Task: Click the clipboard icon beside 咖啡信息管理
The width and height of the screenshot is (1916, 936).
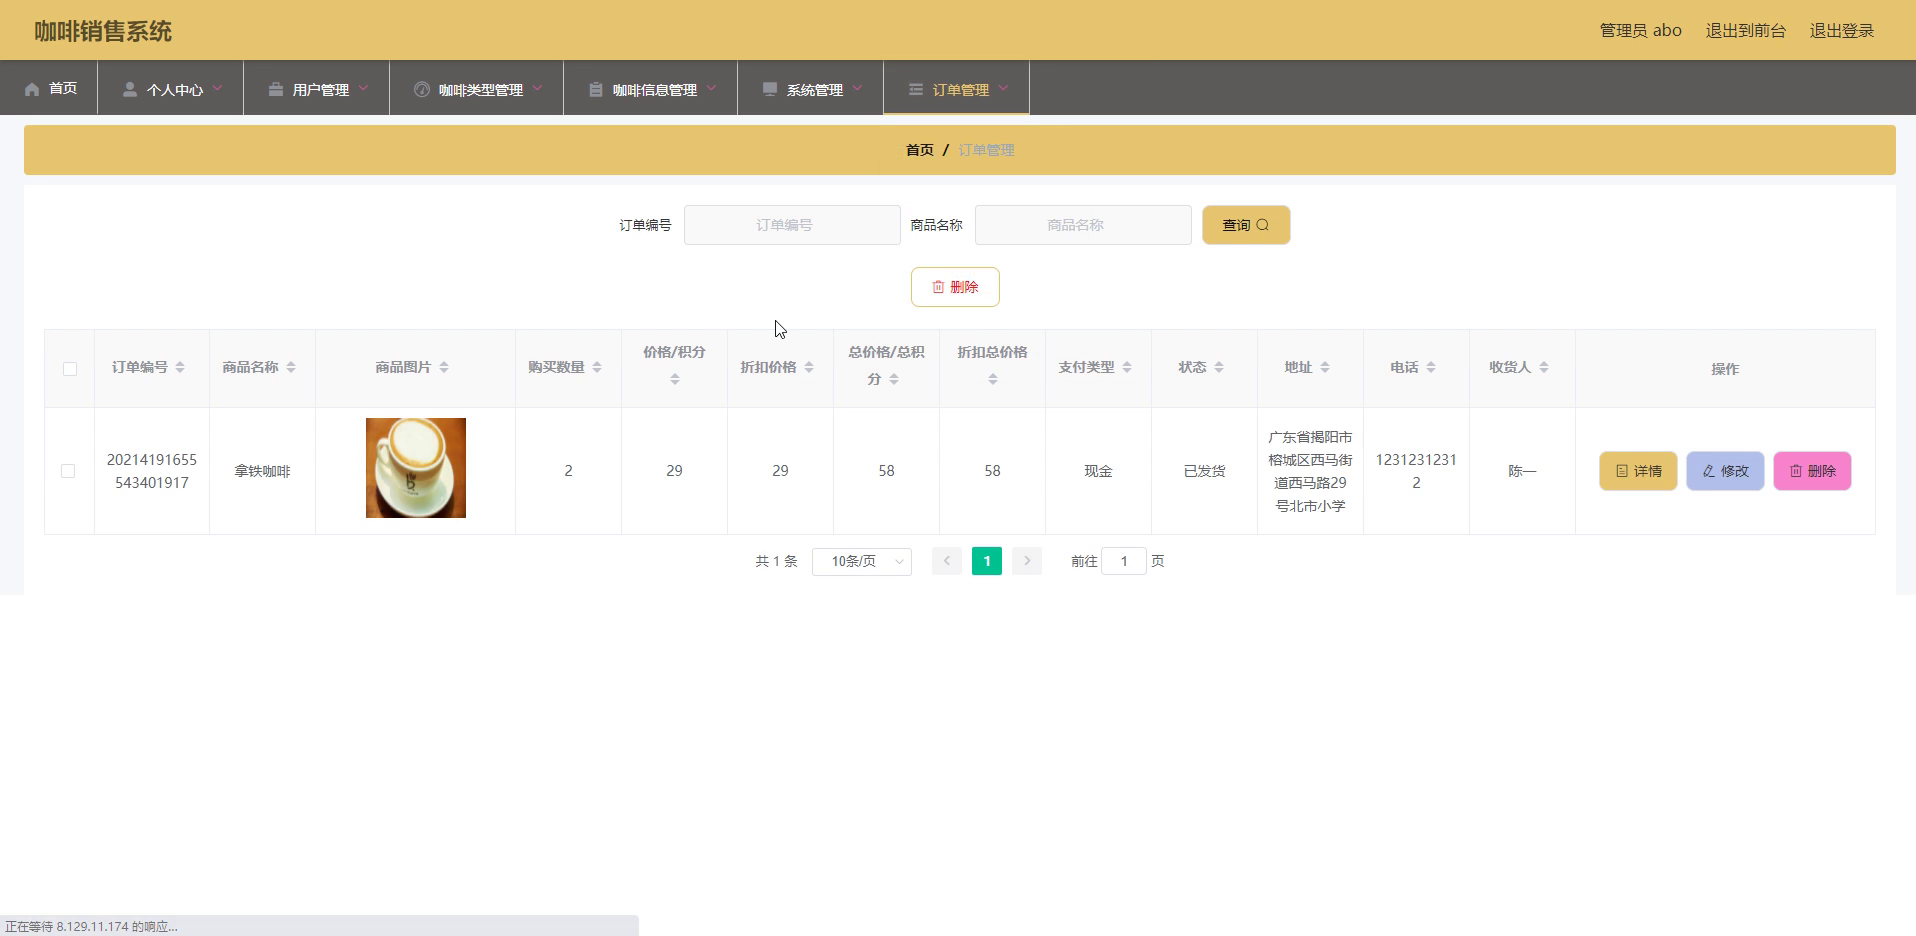Action: click(x=596, y=89)
